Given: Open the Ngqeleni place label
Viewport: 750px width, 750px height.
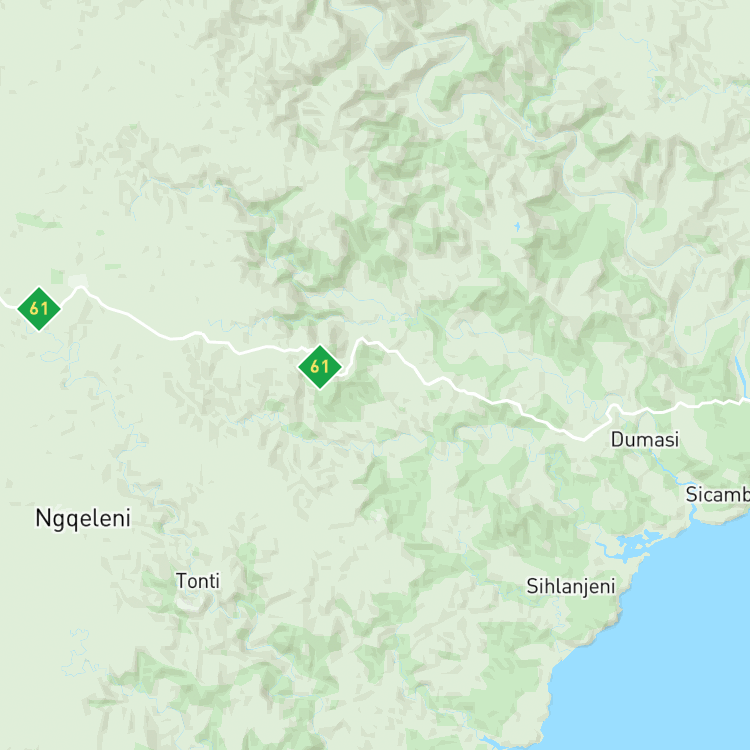Looking at the screenshot, I should click(x=83, y=519).
